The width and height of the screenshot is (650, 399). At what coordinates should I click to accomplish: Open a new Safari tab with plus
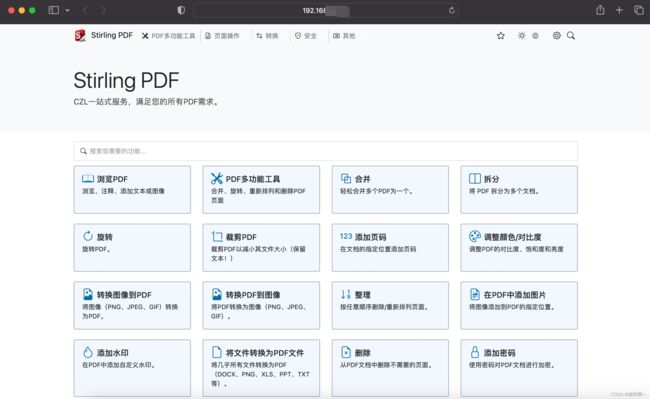pyautogui.click(x=619, y=10)
